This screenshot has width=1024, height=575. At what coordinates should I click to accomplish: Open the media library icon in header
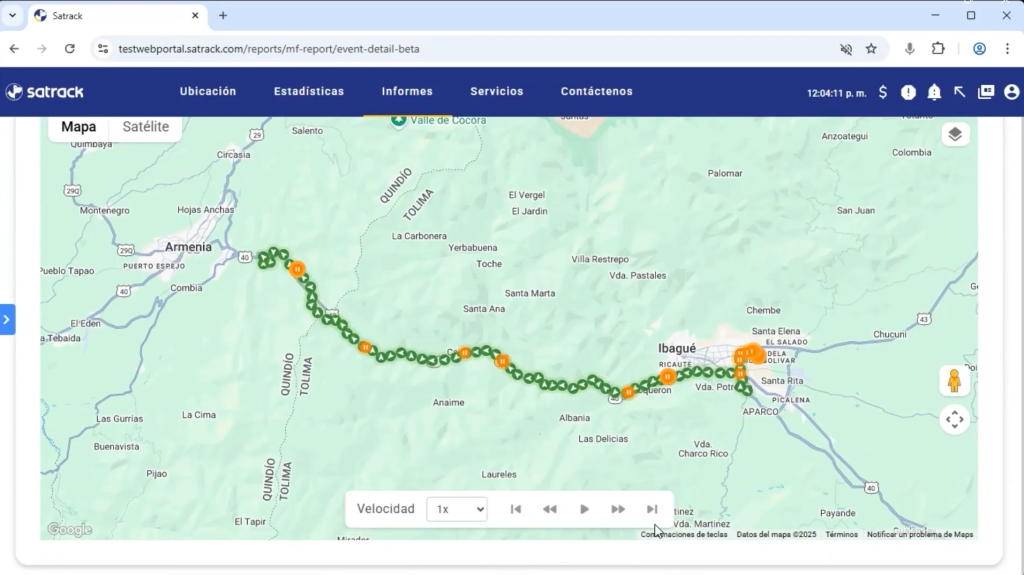pyautogui.click(x=986, y=92)
